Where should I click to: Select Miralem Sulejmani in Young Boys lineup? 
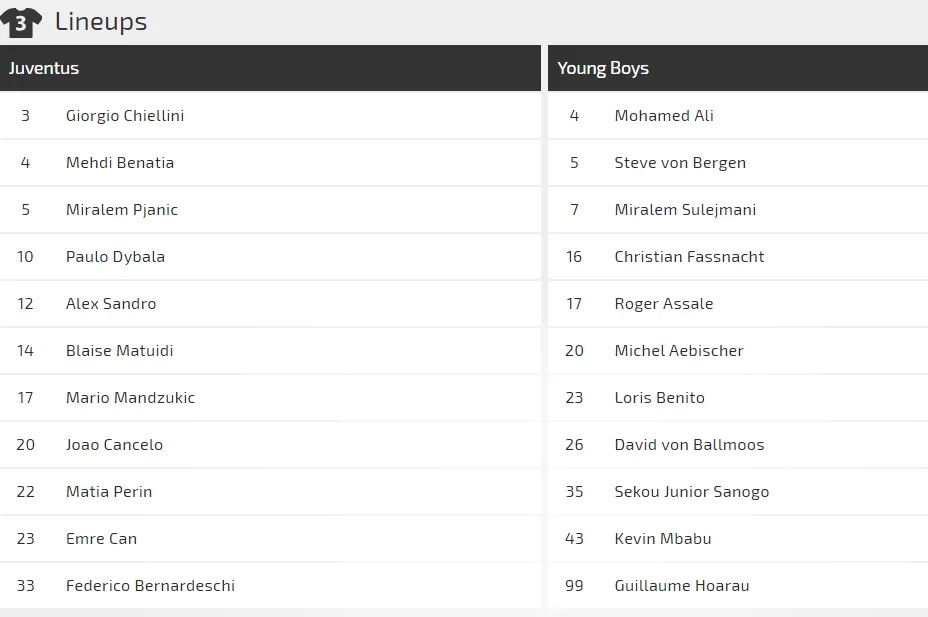coord(685,209)
